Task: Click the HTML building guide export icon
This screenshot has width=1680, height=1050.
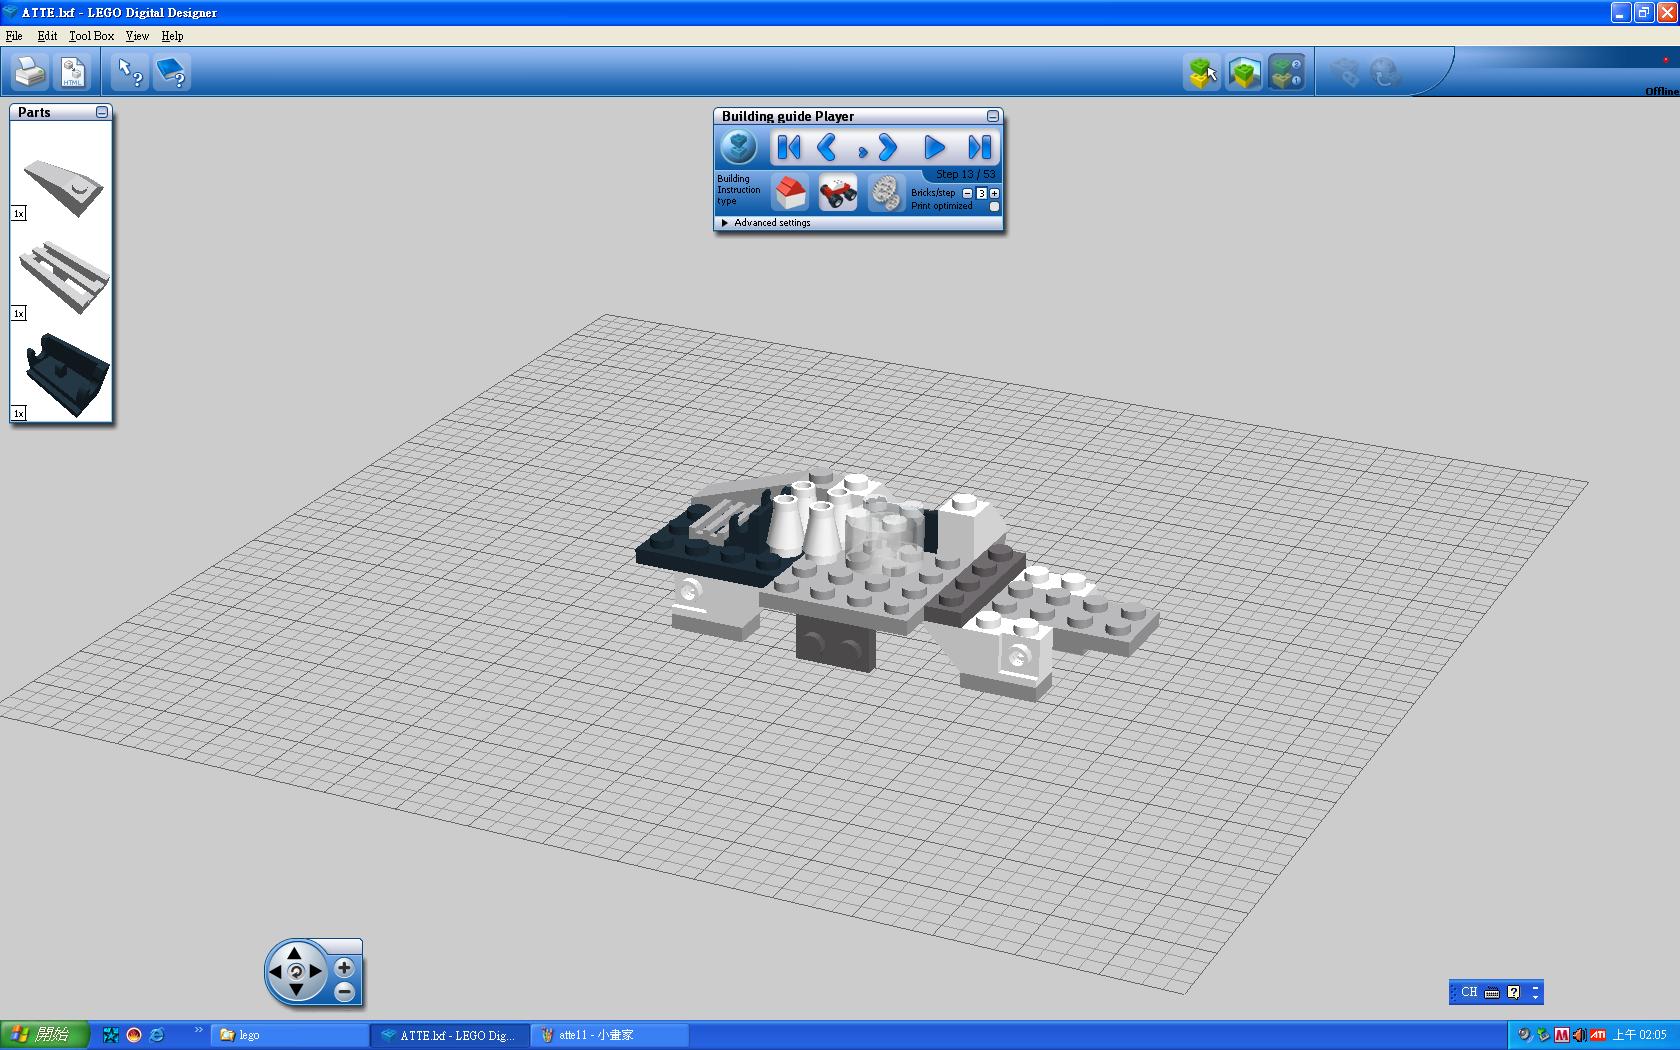Action: click(73, 72)
